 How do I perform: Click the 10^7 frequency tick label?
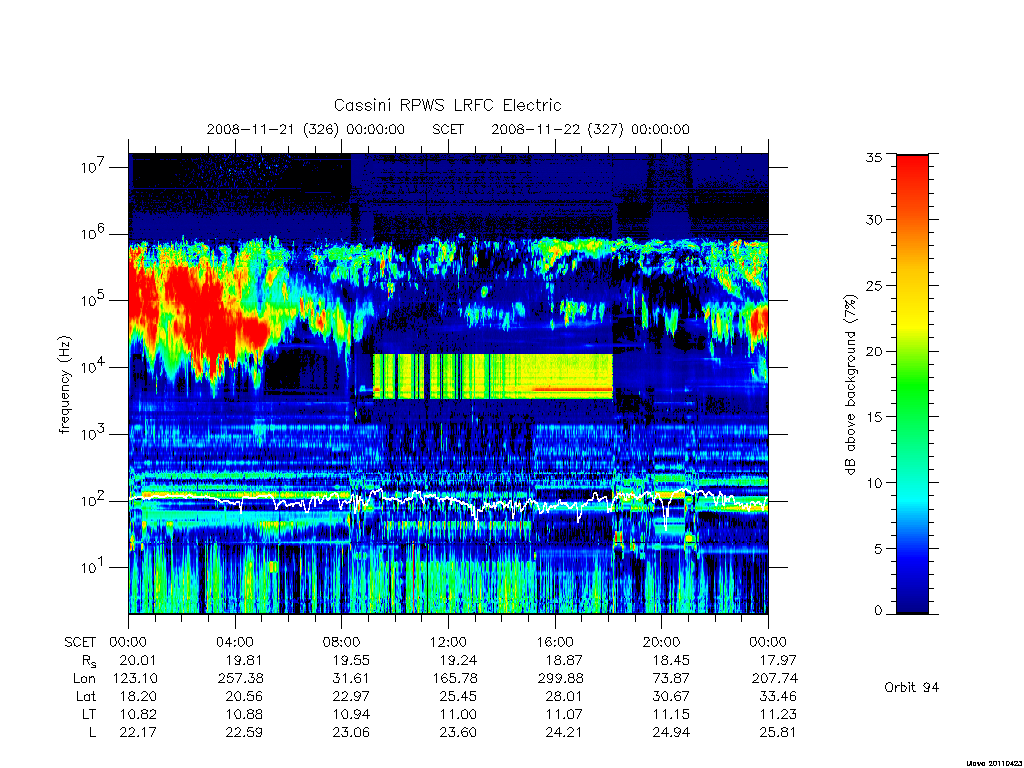pos(94,167)
